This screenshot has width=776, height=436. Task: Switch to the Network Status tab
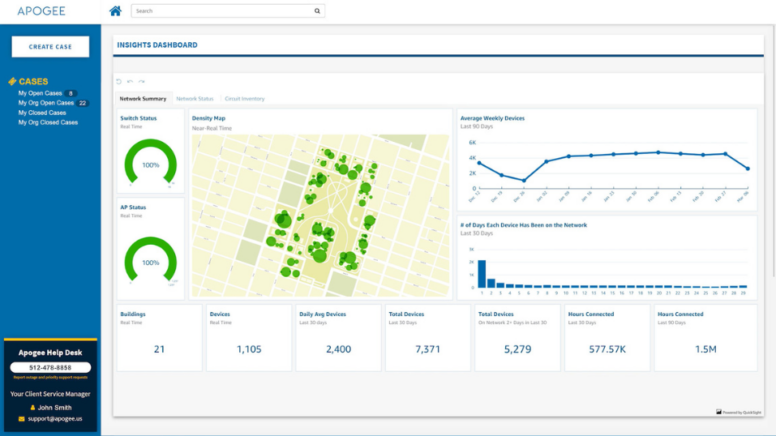click(x=194, y=99)
